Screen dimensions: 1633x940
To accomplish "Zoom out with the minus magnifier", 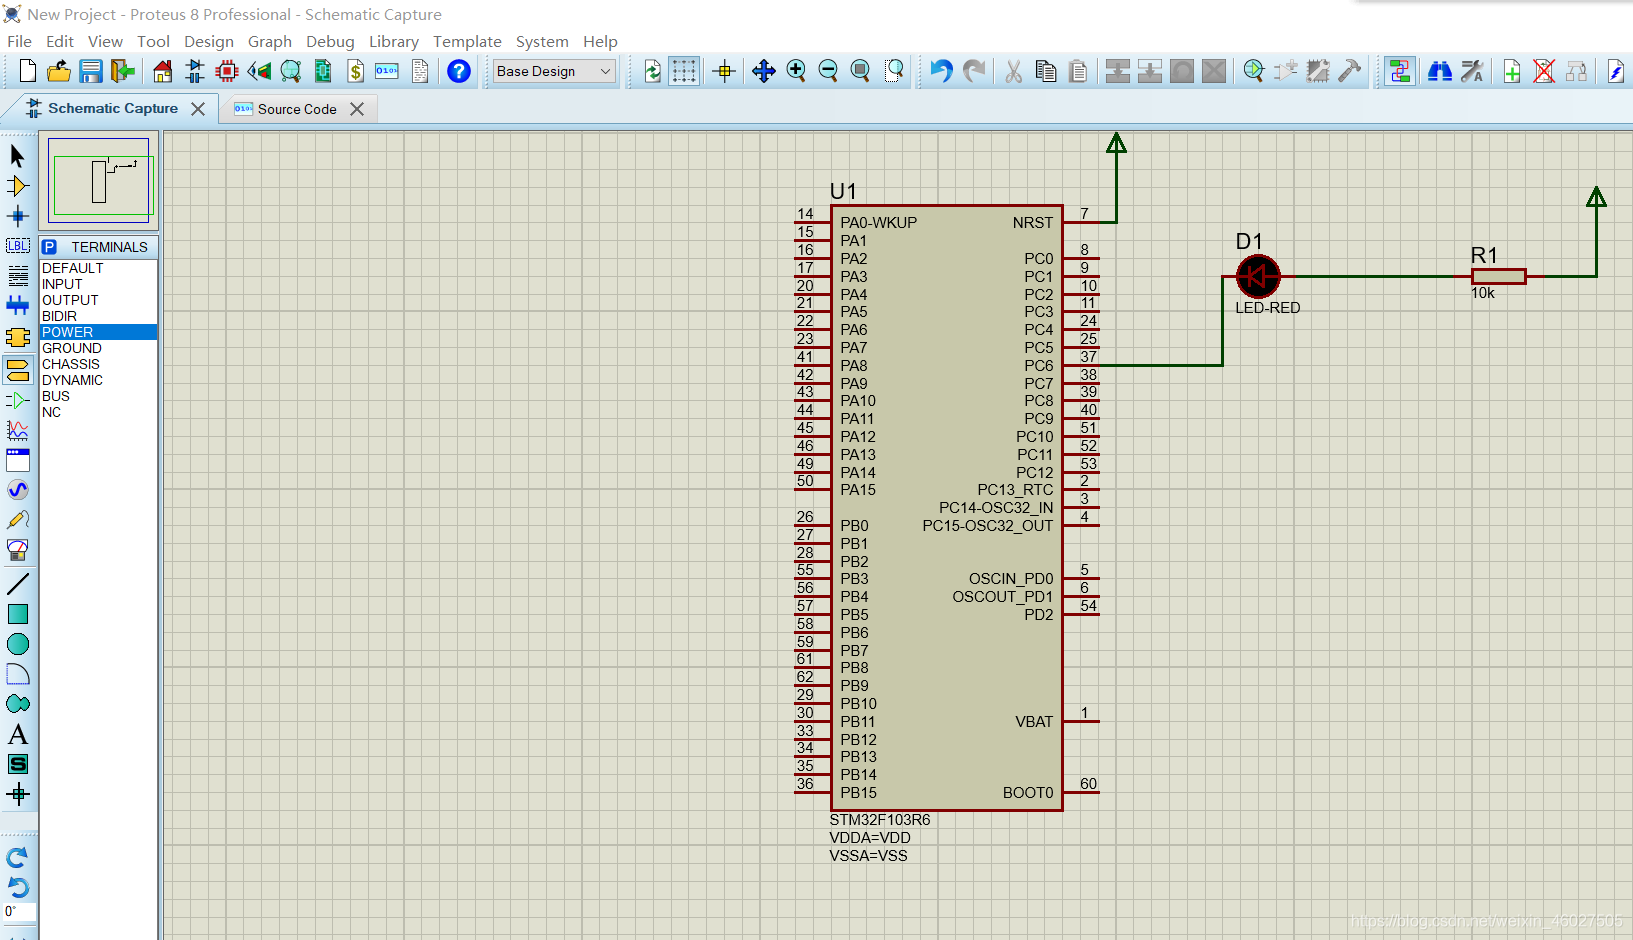I will pos(828,71).
